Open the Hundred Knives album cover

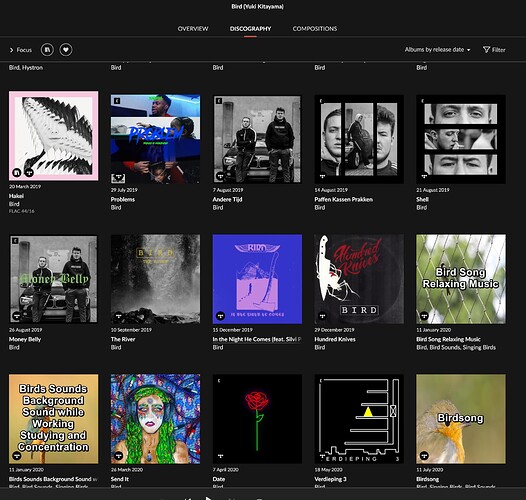(x=359, y=279)
